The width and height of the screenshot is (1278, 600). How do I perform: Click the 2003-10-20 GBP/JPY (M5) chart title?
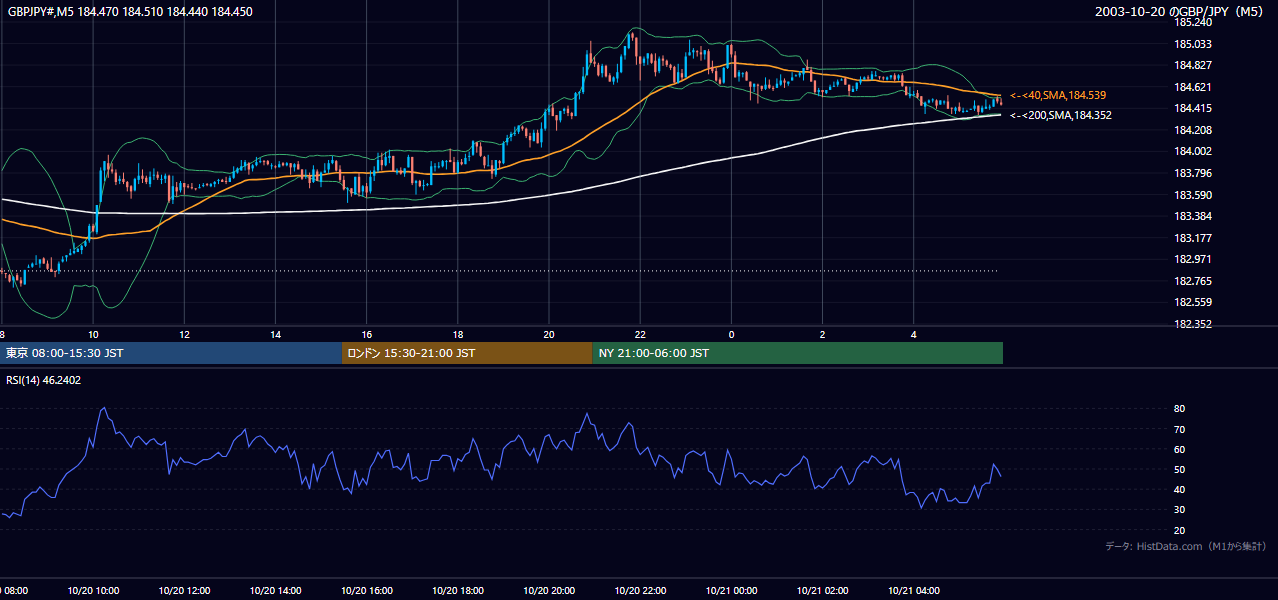coord(1181,12)
